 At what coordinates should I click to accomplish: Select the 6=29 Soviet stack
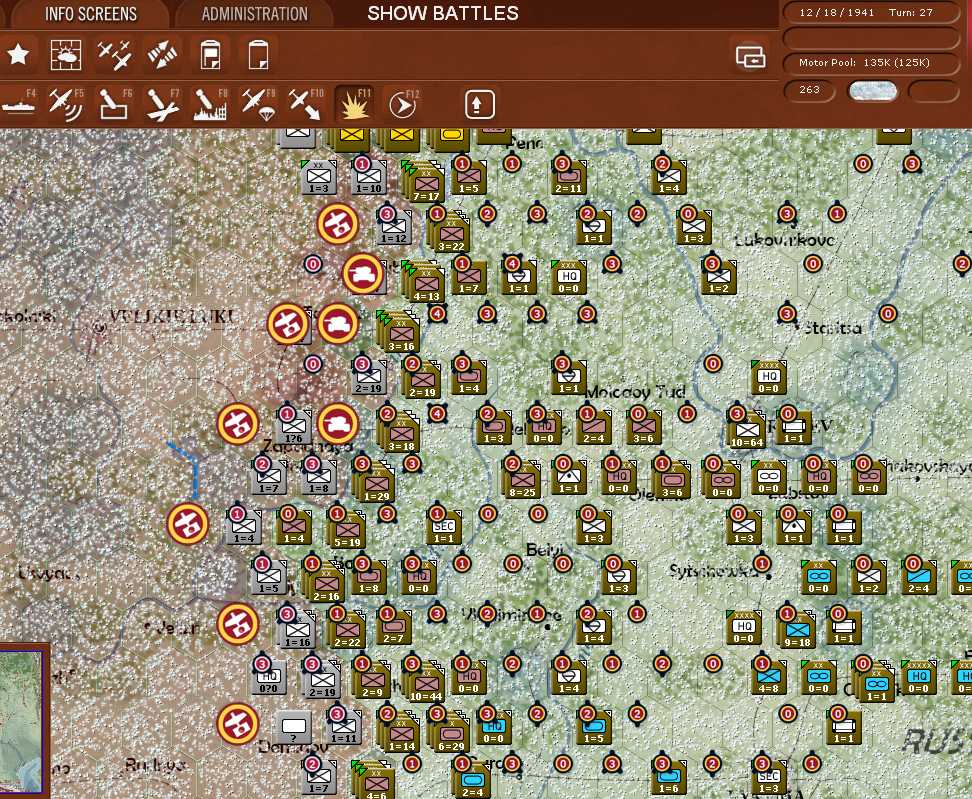(x=451, y=735)
